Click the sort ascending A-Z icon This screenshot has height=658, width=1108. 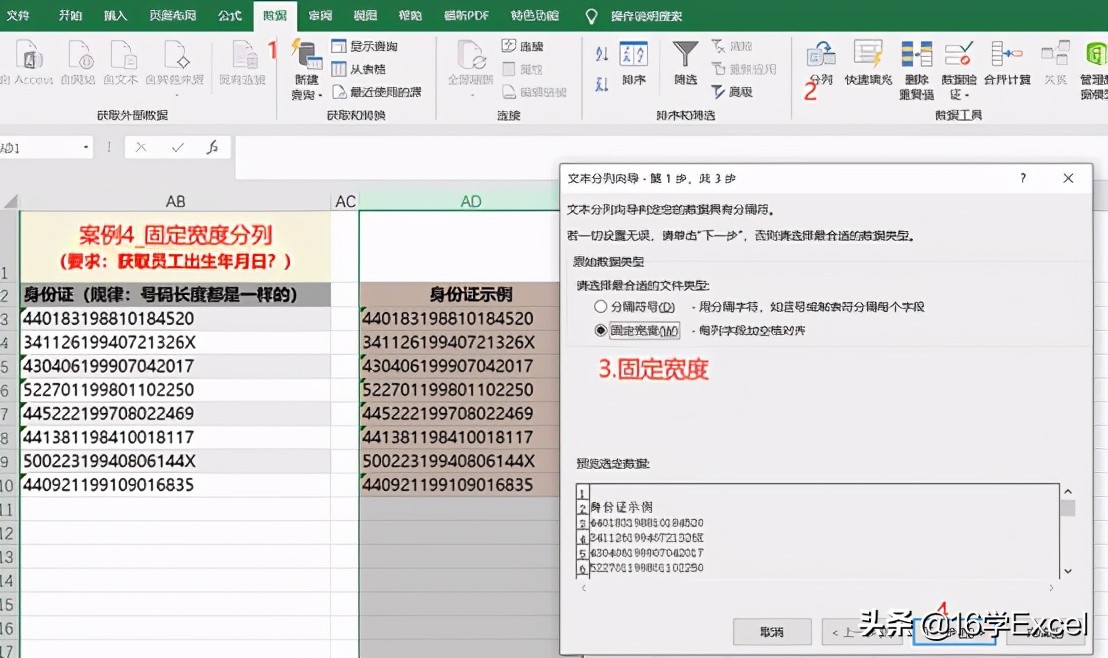(601, 54)
